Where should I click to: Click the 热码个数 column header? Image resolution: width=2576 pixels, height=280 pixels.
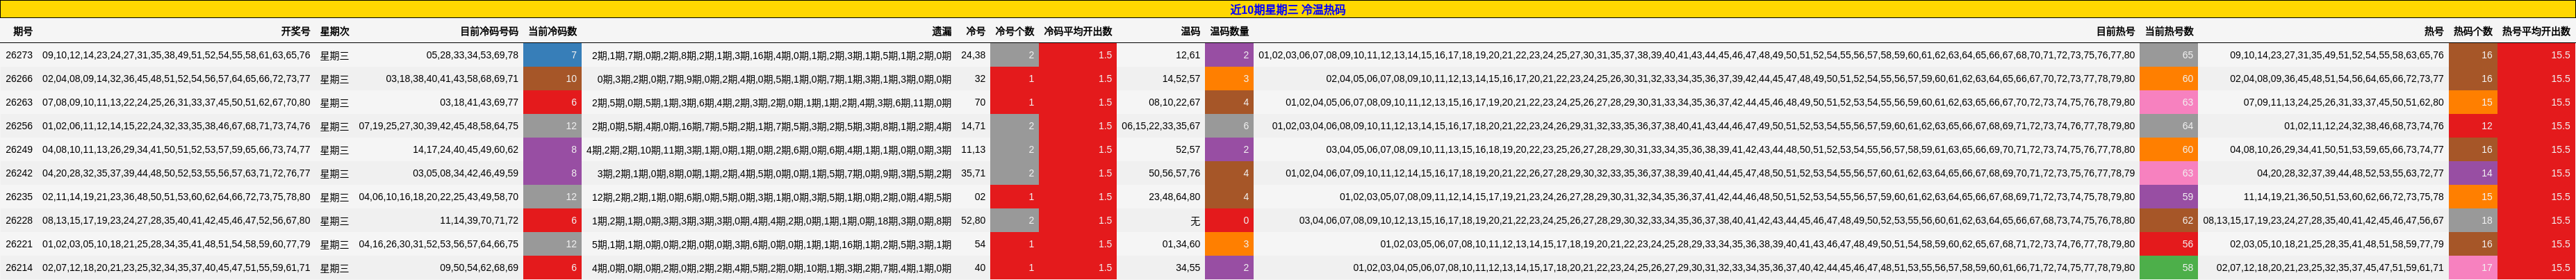click(x=2472, y=32)
